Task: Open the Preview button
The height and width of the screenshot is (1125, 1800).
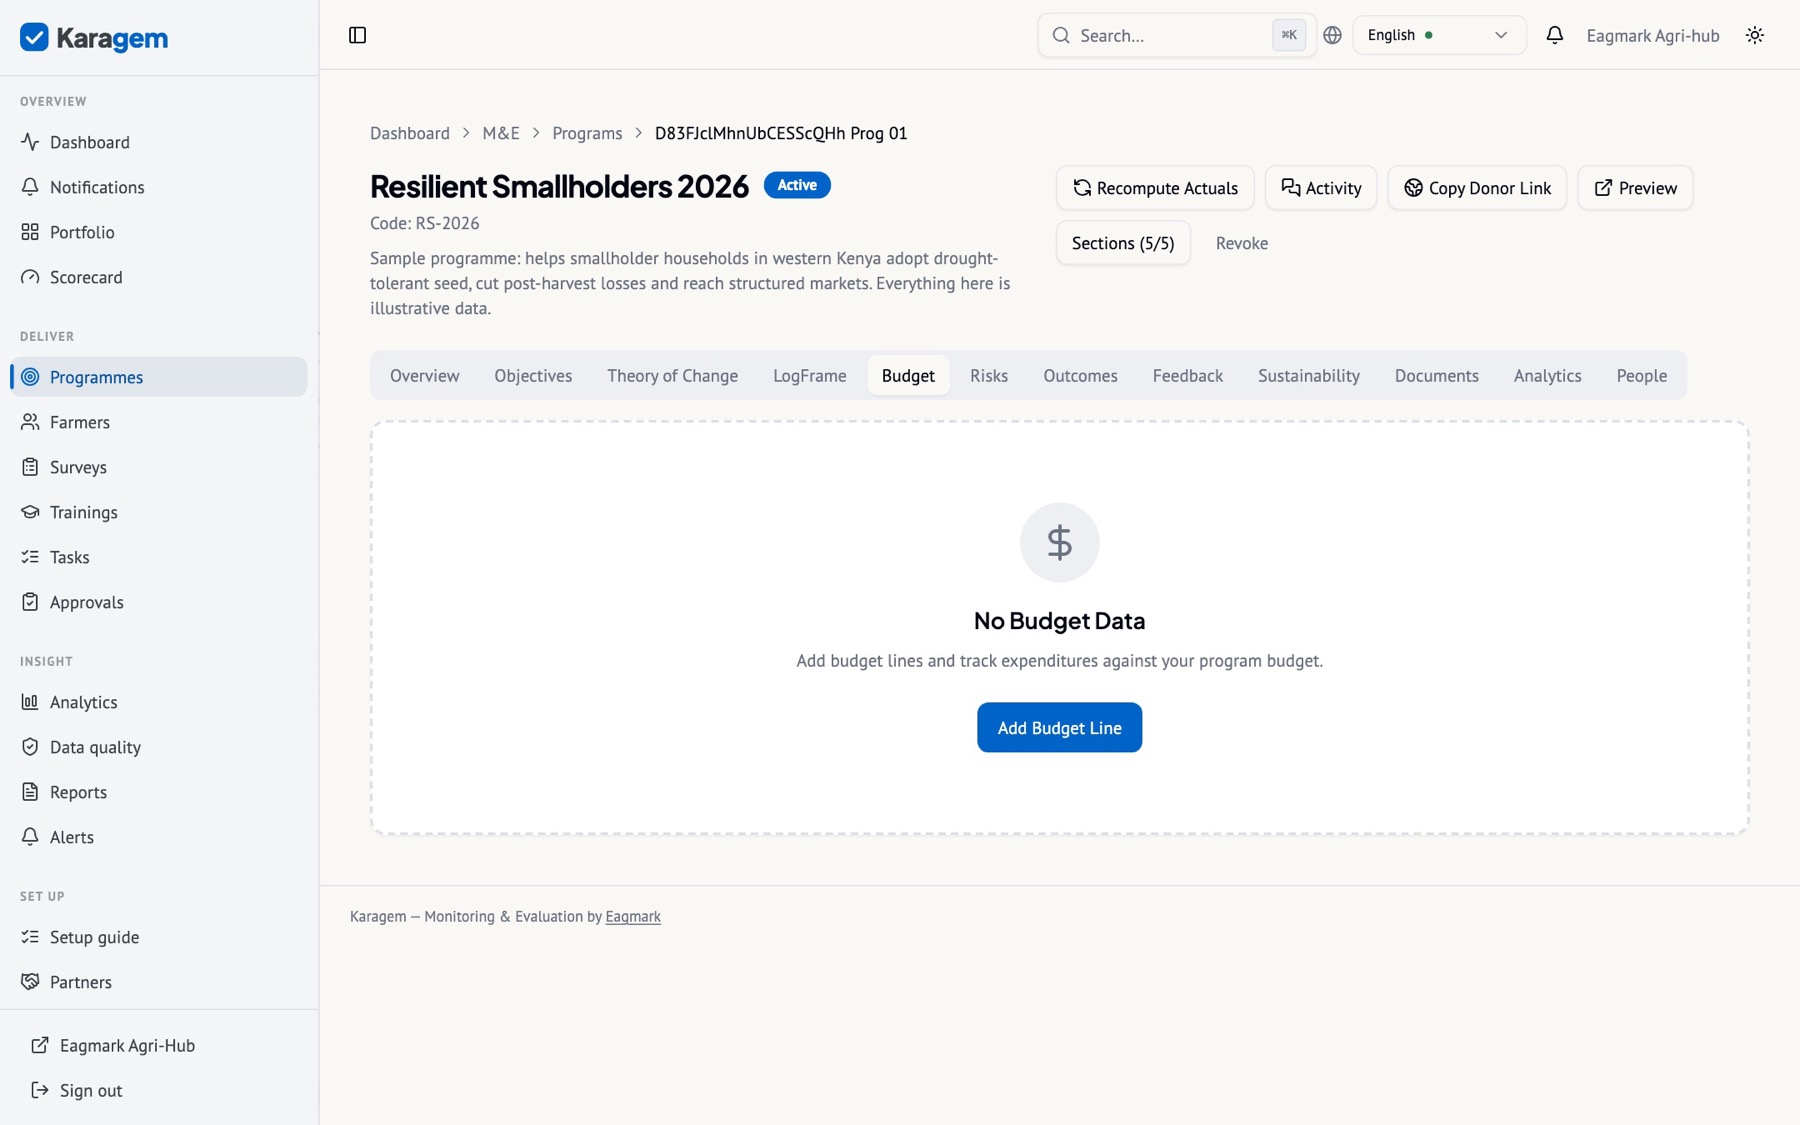Action: [x=1635, y=188]
